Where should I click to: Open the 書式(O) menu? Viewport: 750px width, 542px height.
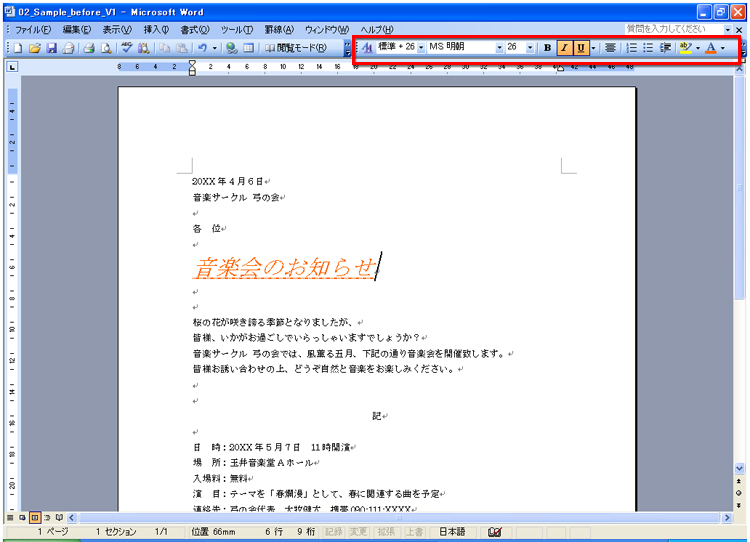(195, 30)
